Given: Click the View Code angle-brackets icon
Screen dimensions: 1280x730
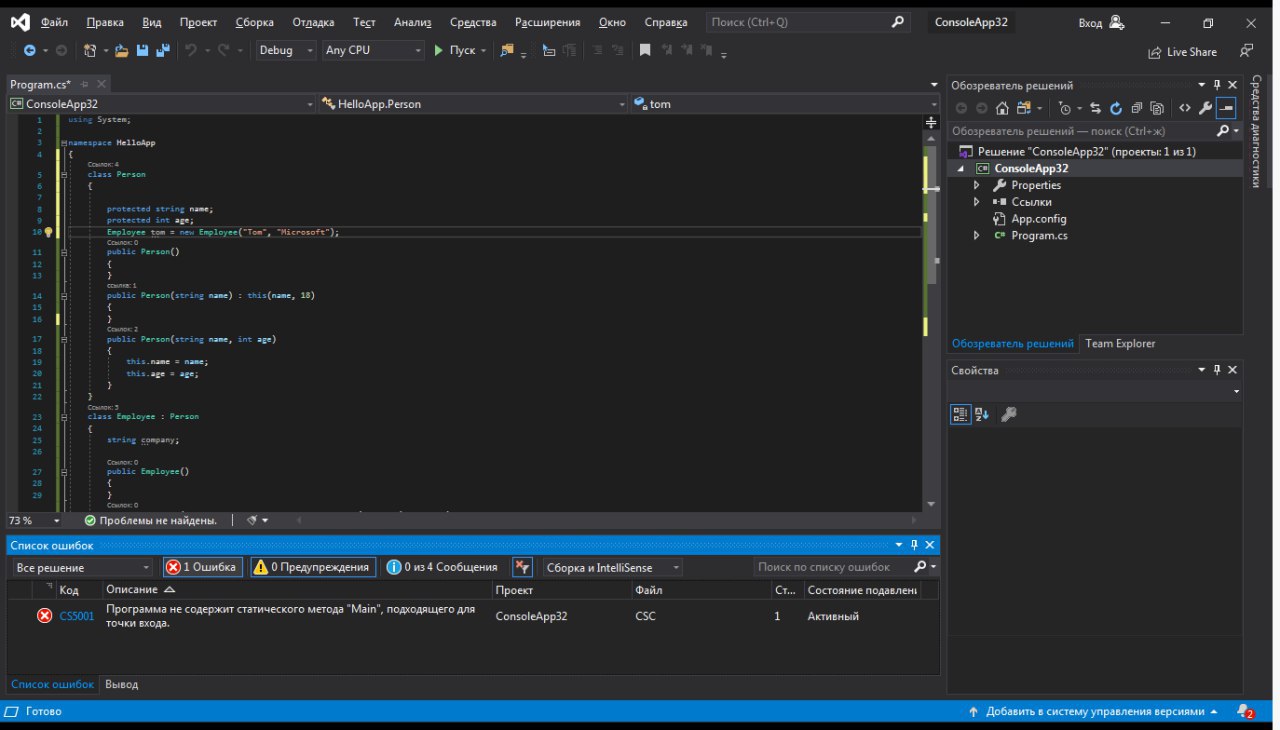Looking at the screenshot, I should click(x=1185, y=108).
